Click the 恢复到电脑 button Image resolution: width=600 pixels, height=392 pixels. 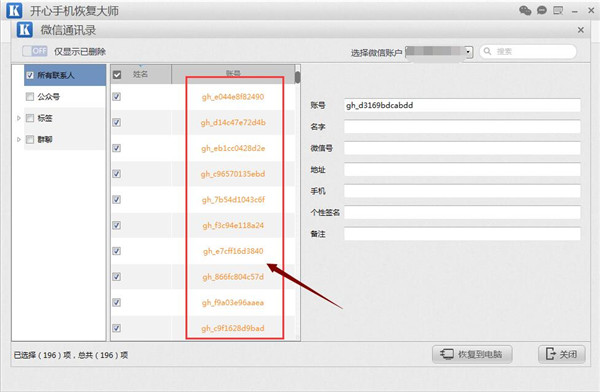click(472, 354)
